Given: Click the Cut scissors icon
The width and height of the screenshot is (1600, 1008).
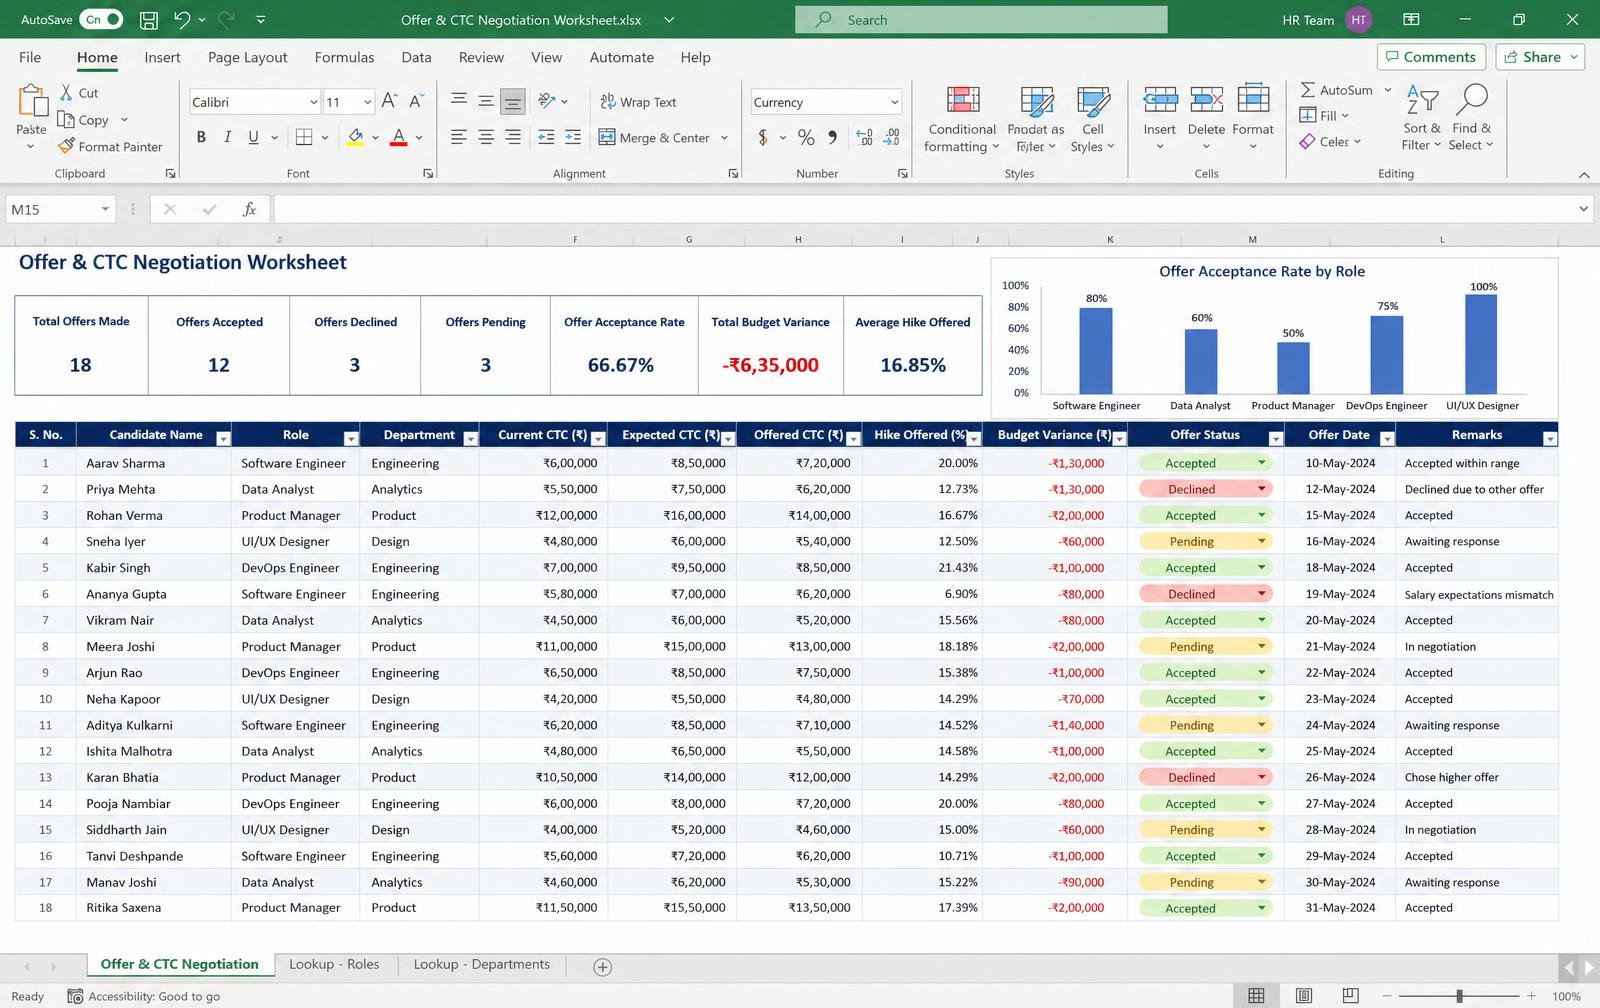Looking at the screenshot, I should pyautogui.click(x=66, y=92).
